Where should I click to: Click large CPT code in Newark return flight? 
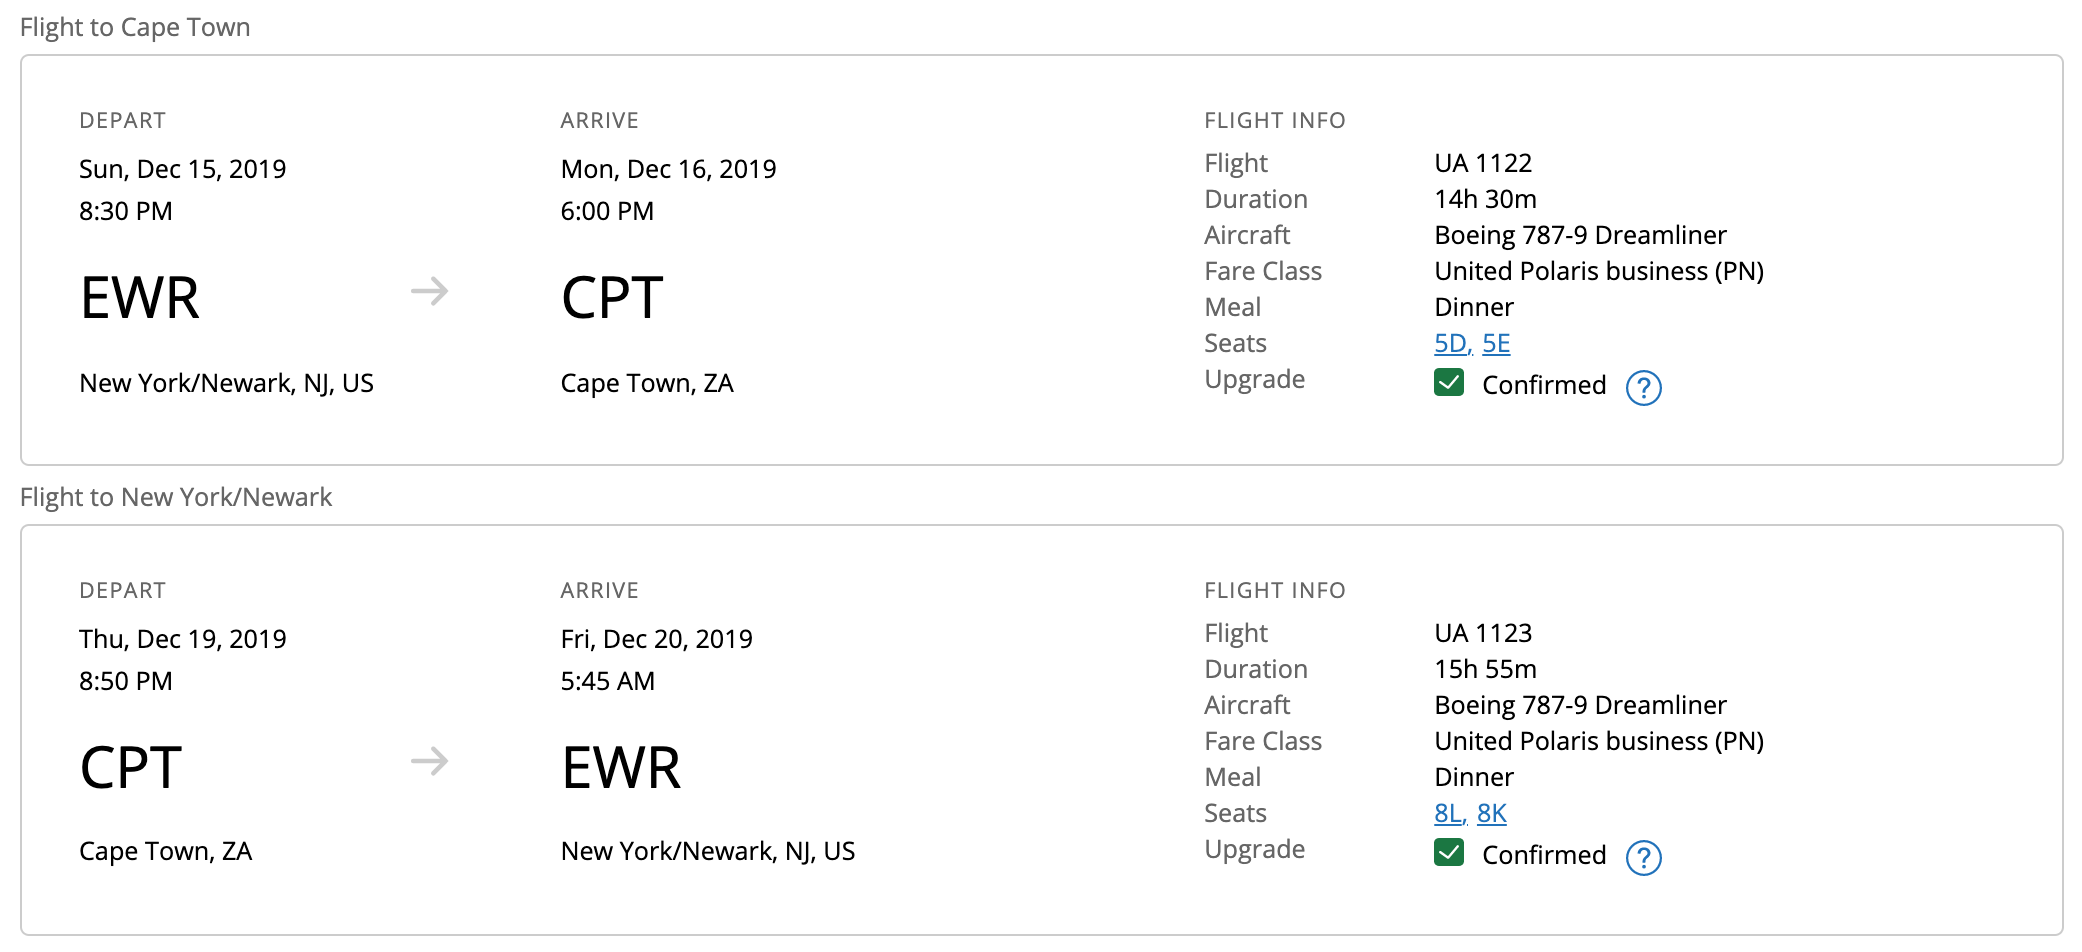[131, 768]
